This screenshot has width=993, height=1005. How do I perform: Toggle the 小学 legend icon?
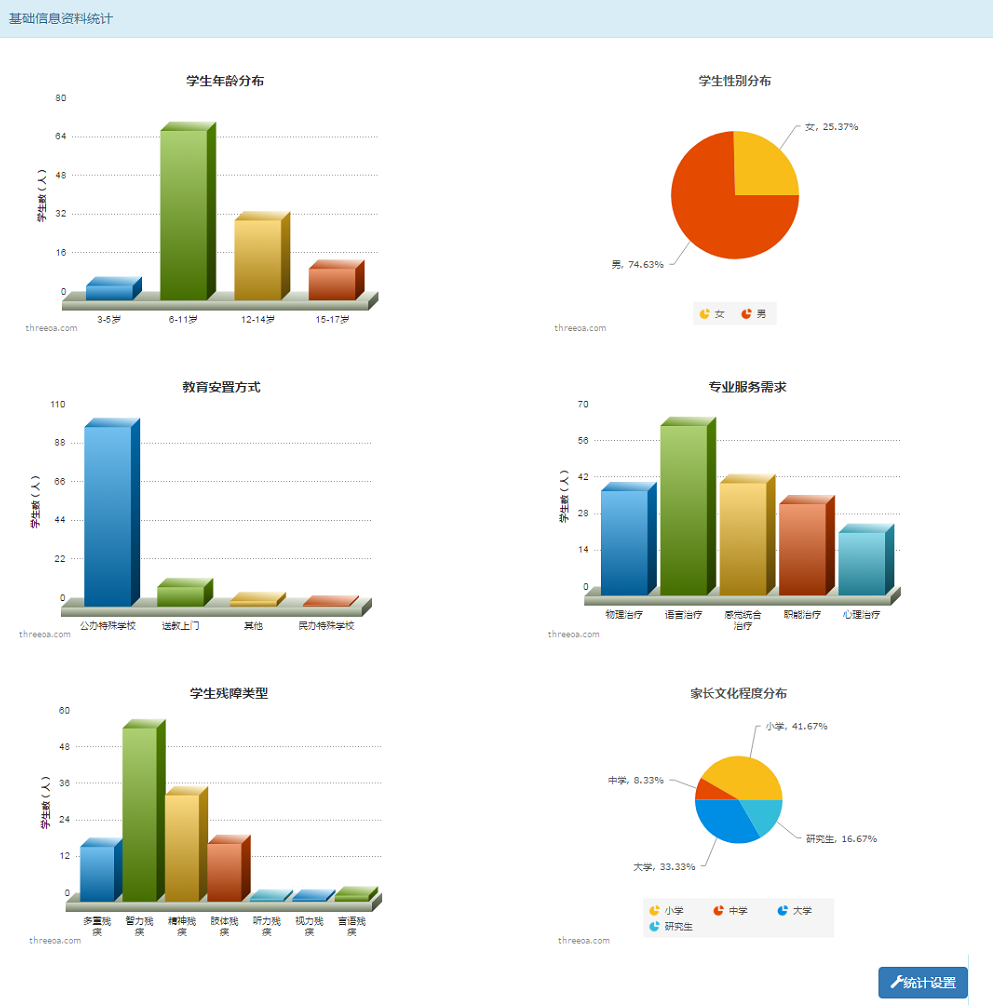coord(655,911)
